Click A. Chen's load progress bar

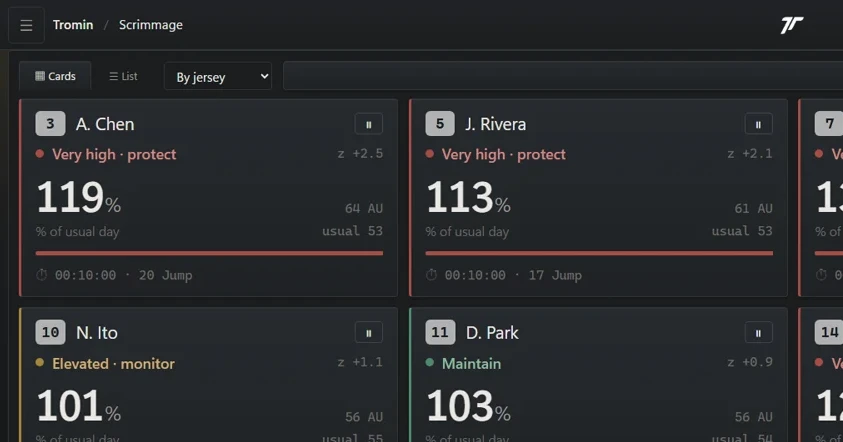pos(209,253)
